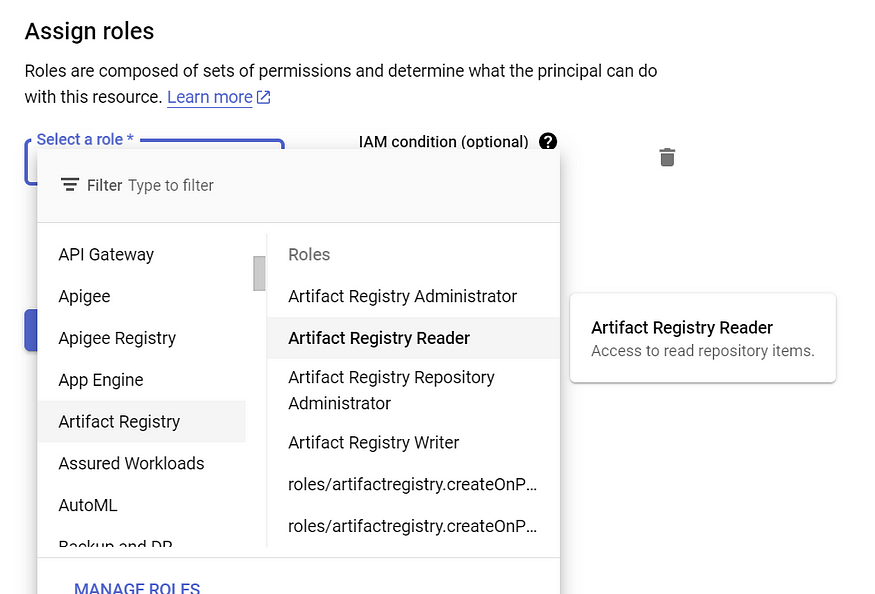
Task: Click the first roles/artifactregistry.createOnP entry
Action: (412, 484)
